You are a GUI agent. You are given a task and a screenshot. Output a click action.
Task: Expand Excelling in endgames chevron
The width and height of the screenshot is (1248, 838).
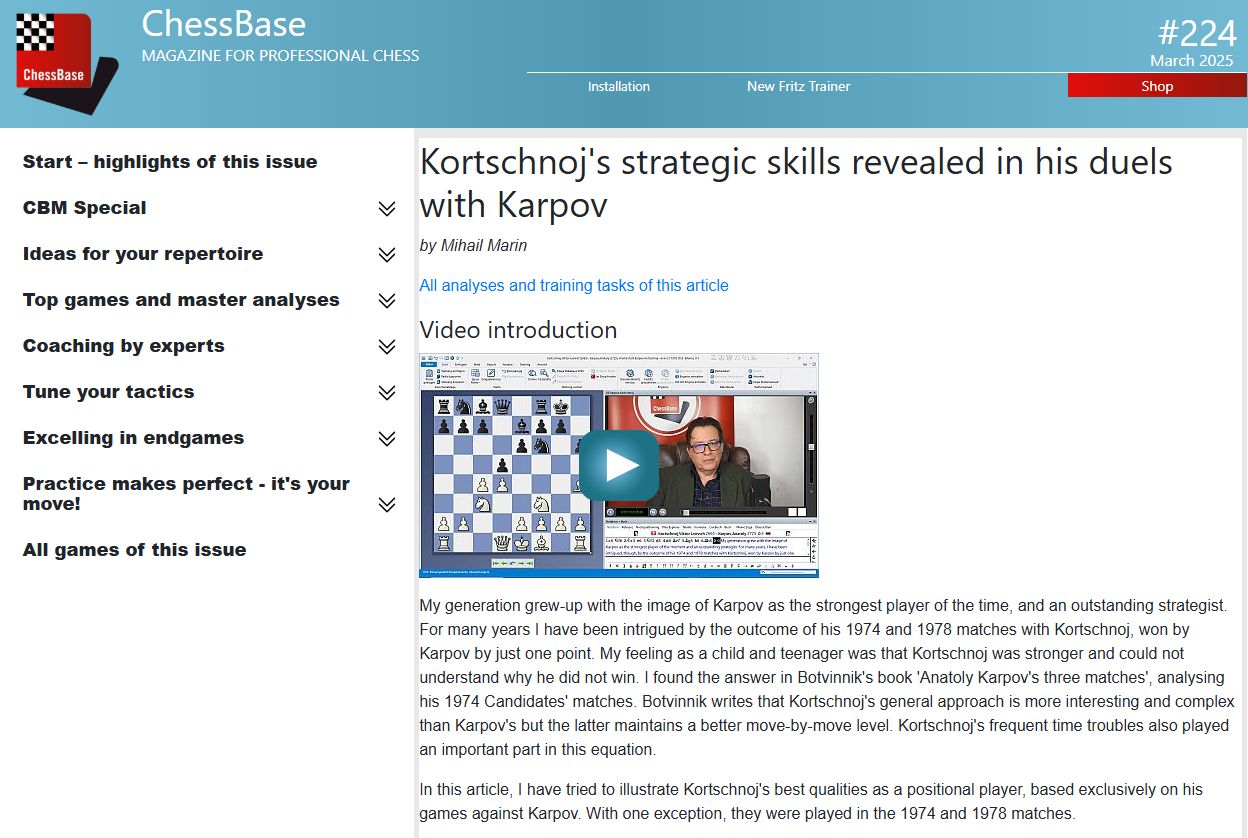point(387,439)
